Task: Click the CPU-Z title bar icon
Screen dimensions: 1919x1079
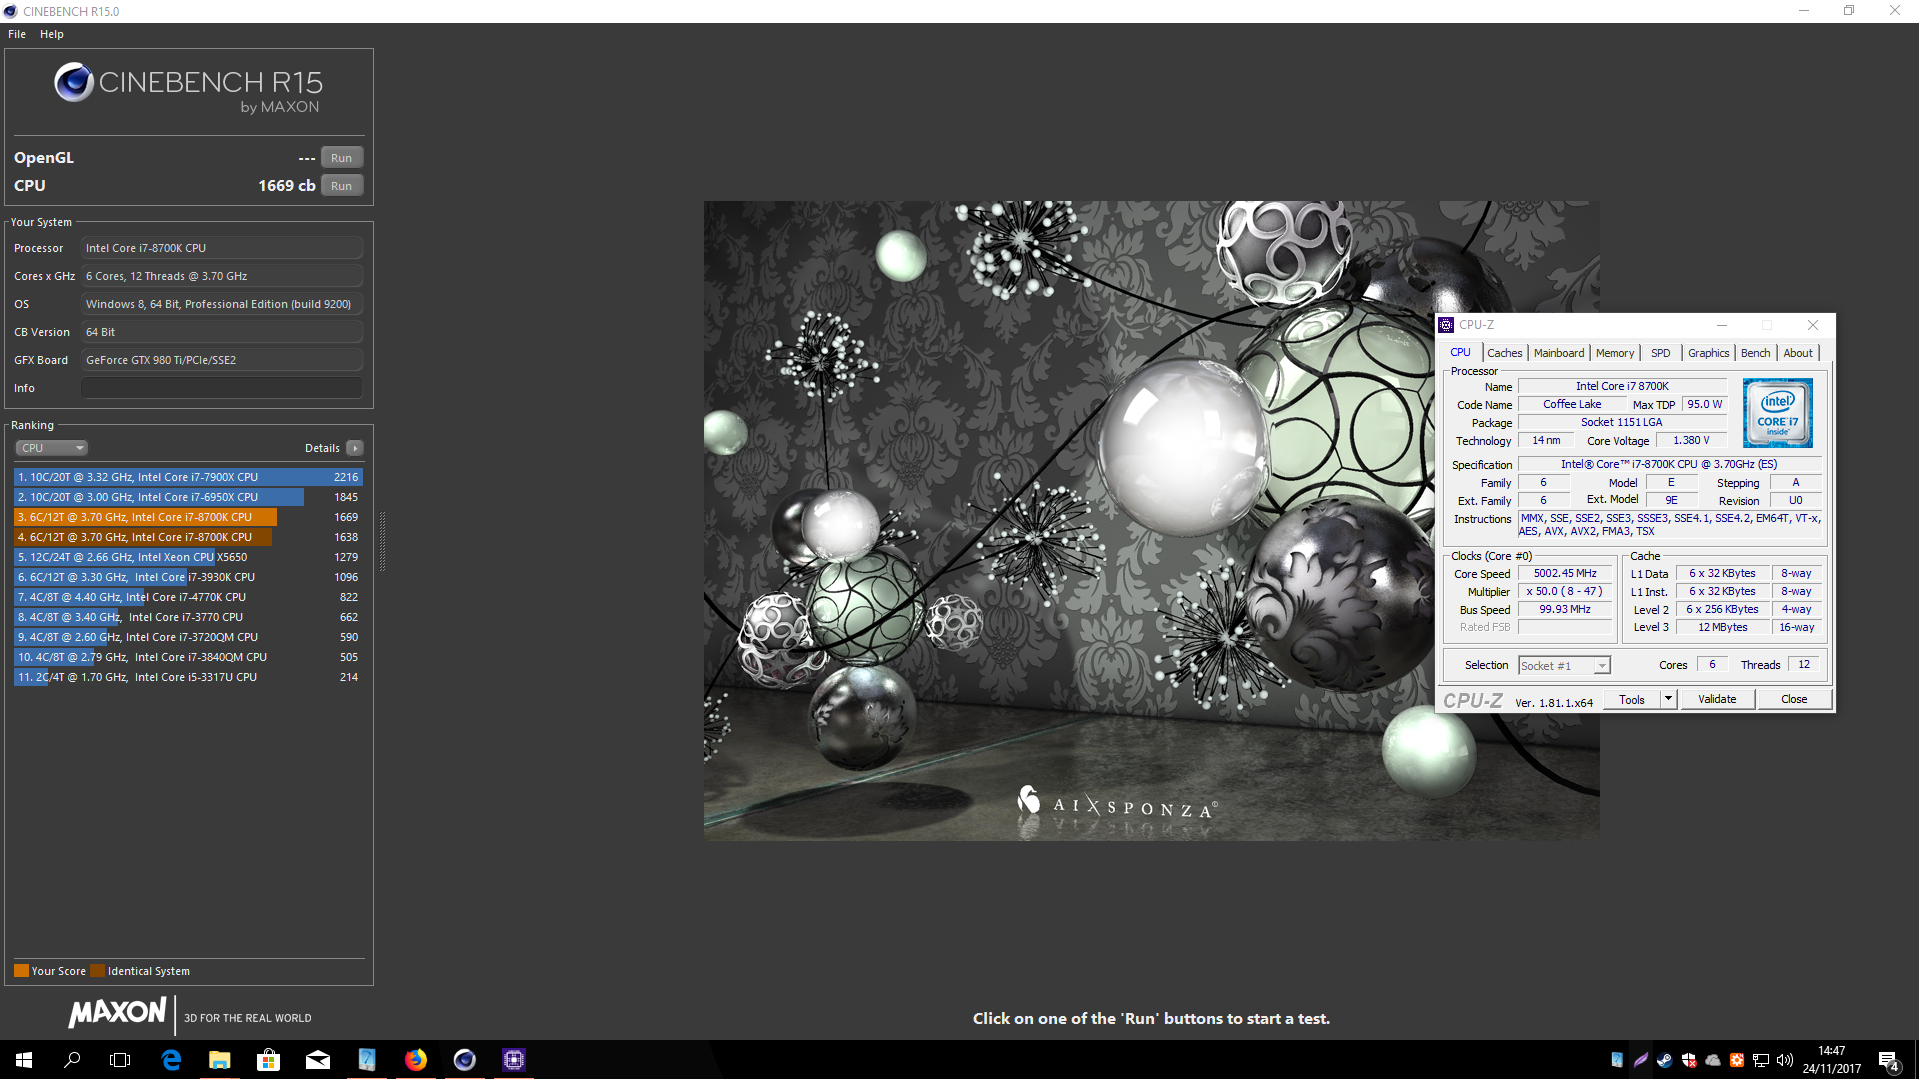Action: (x=1446, y=325)
